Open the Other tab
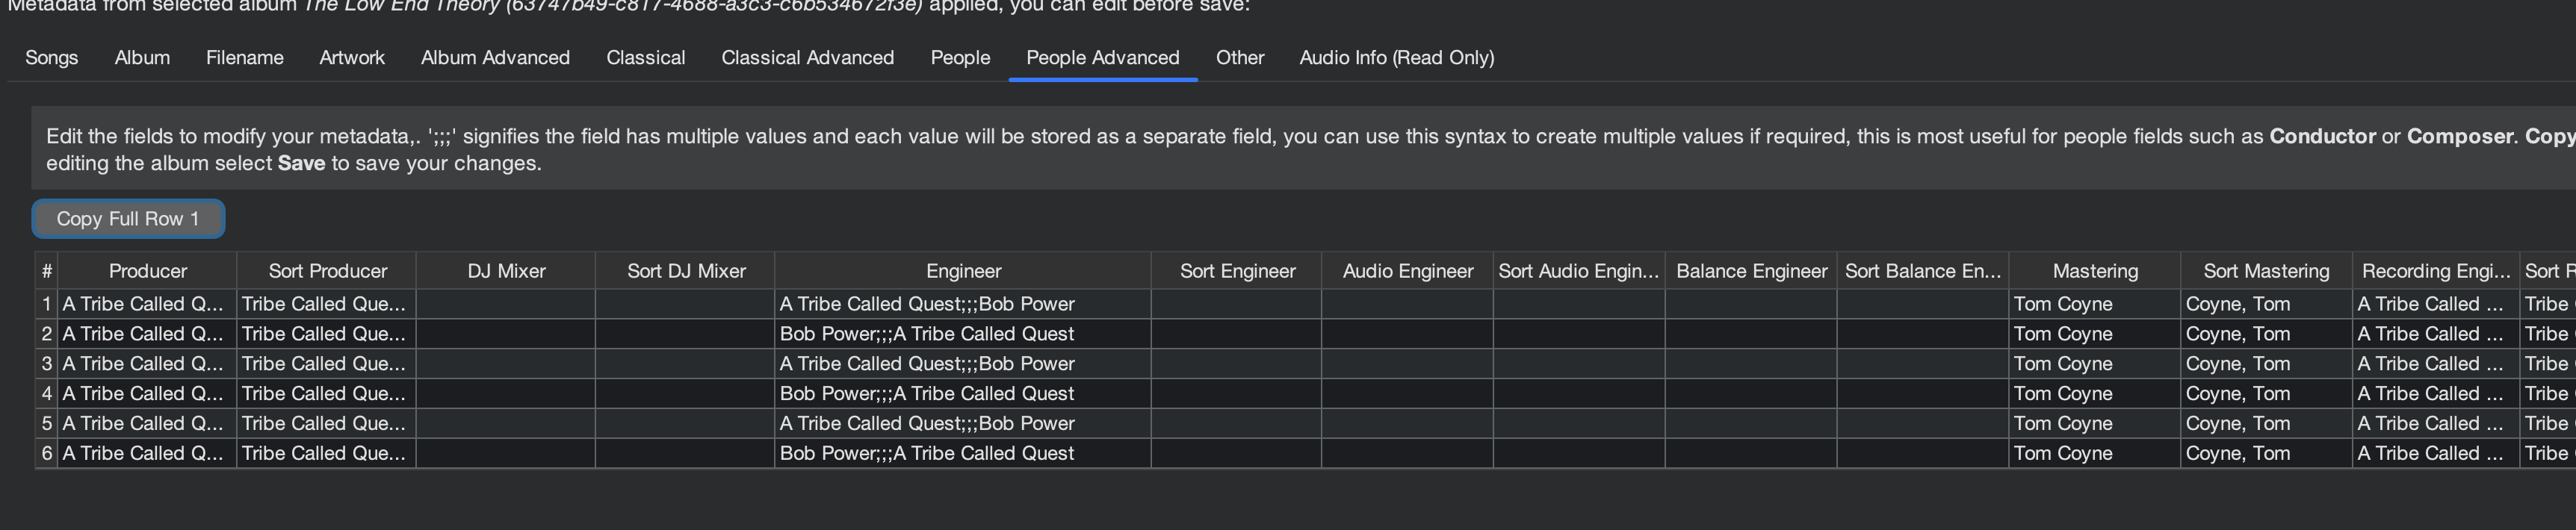This screenshot has width=2576, height=530. click(x=1240, y=58)
